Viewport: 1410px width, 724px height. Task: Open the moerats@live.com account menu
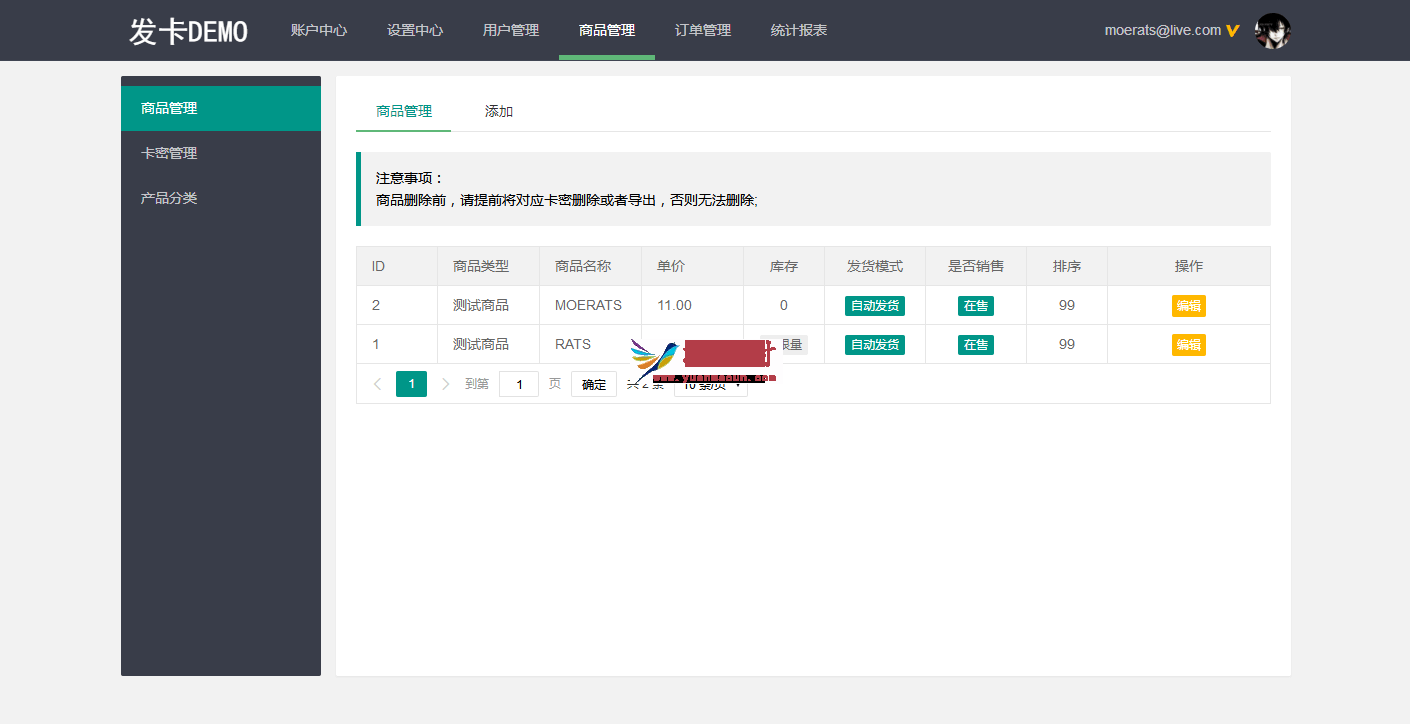tap(1162, 30)
